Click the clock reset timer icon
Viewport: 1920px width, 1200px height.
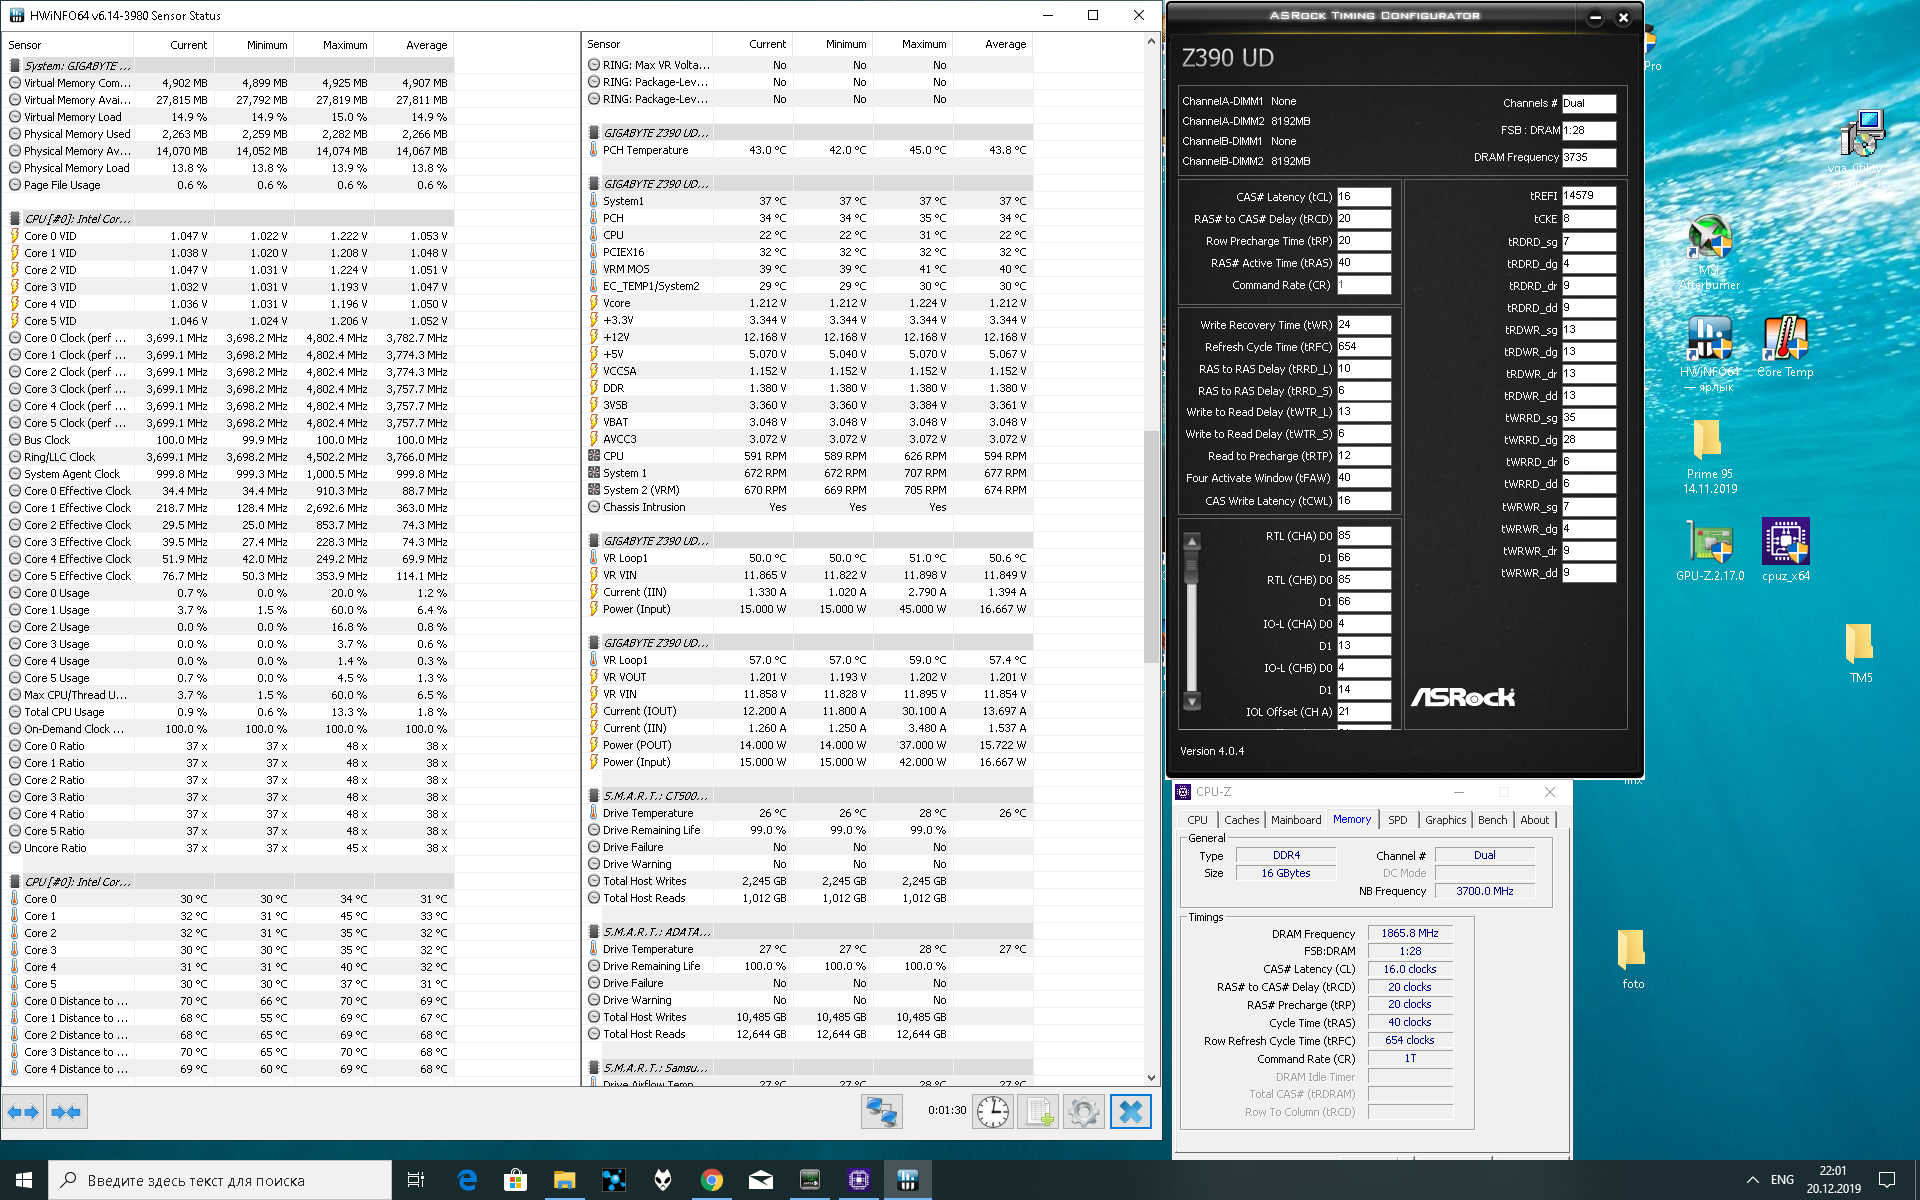coord(992,1112)
